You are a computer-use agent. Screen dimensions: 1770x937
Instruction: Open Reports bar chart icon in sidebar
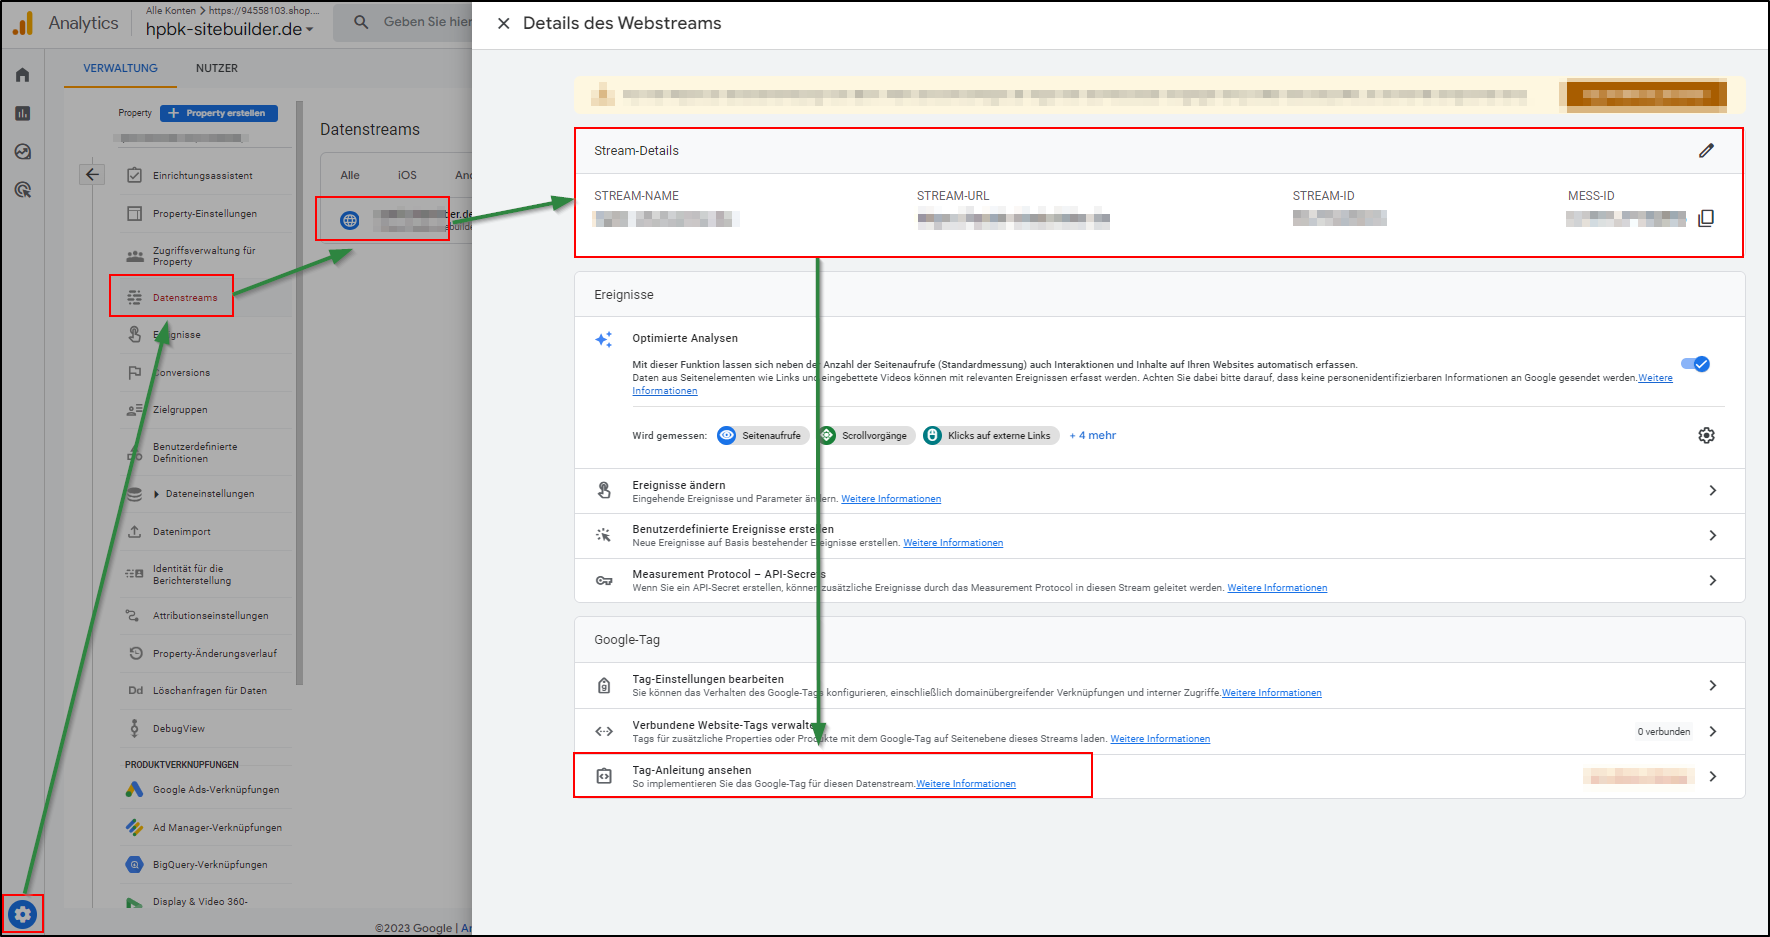point(23,114)
